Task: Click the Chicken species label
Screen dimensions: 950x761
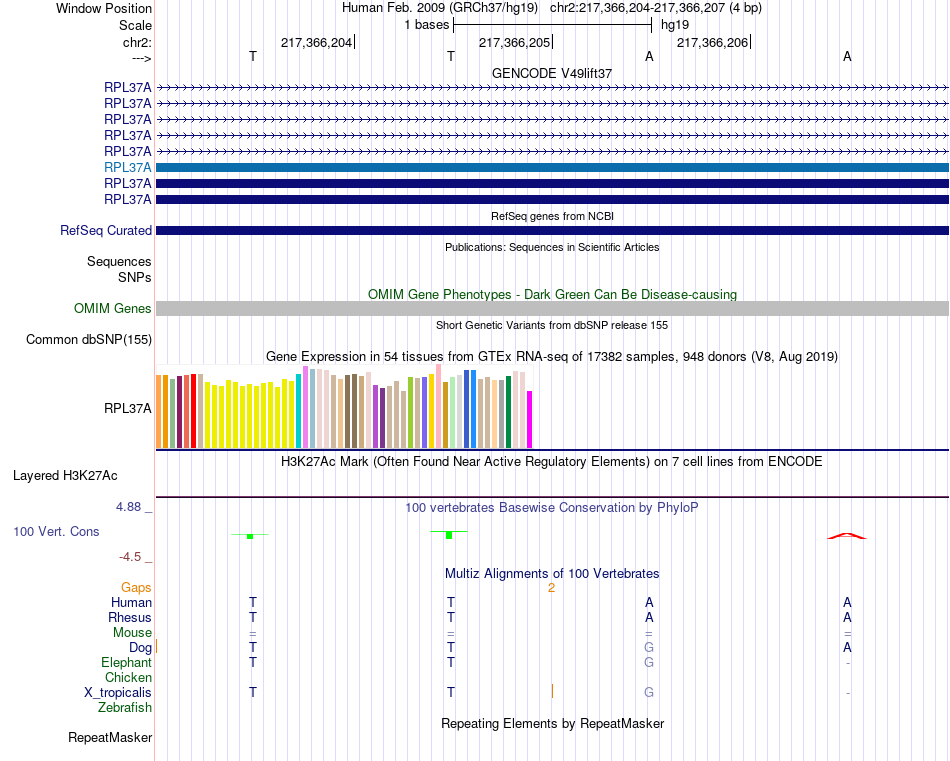Action: pos(128,677)
